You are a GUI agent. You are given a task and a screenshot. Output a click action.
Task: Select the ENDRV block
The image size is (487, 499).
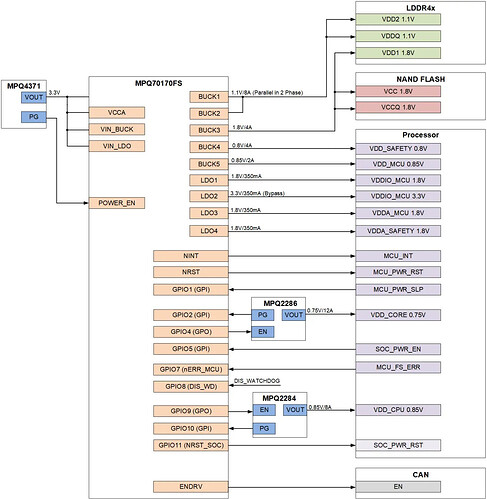191,487
